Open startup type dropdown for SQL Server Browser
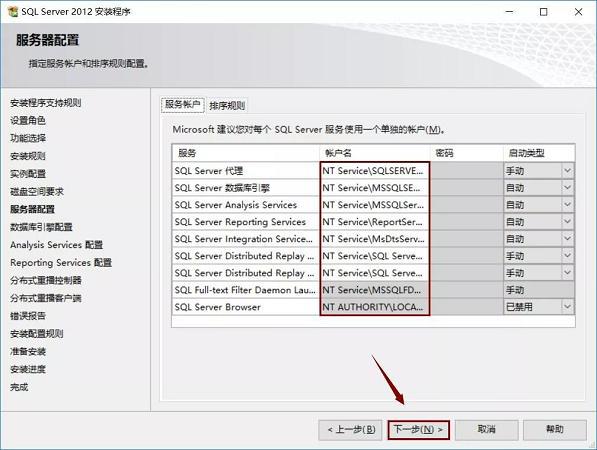597x450 pixels. (x=567, y=307)
